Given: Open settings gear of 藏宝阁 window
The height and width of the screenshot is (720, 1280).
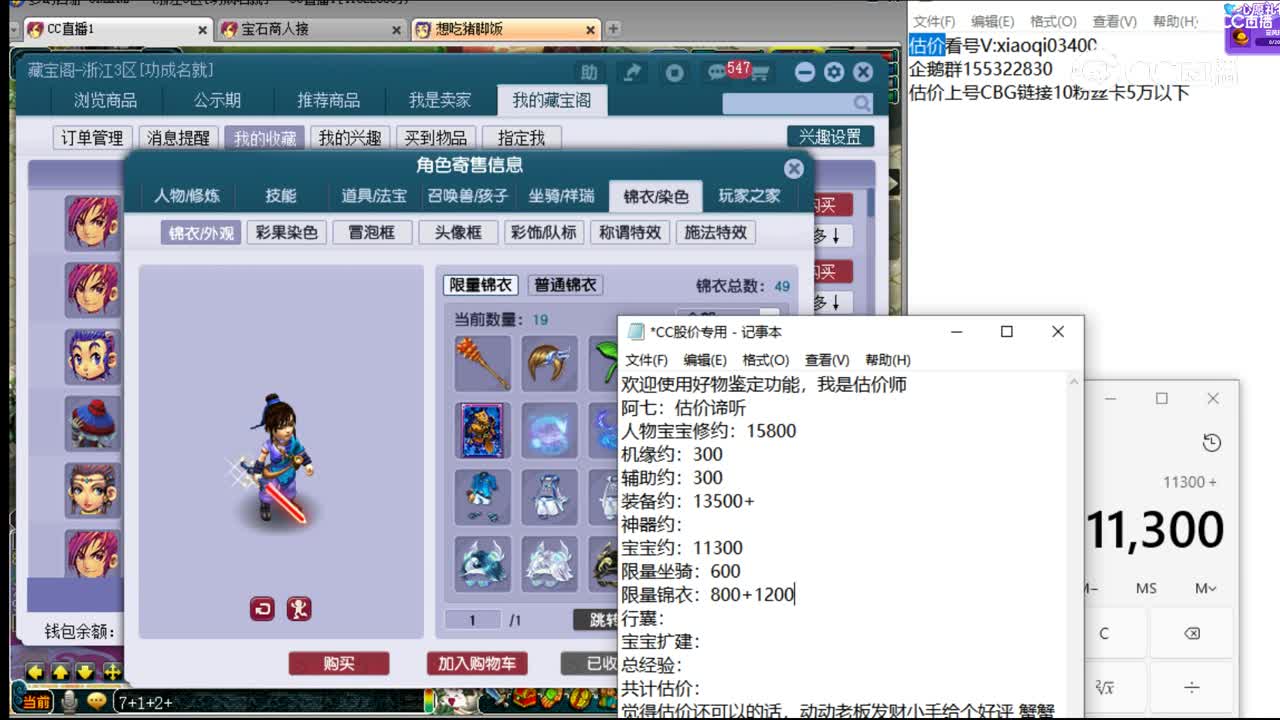Looking at the screenshot, I should point(834,72).
